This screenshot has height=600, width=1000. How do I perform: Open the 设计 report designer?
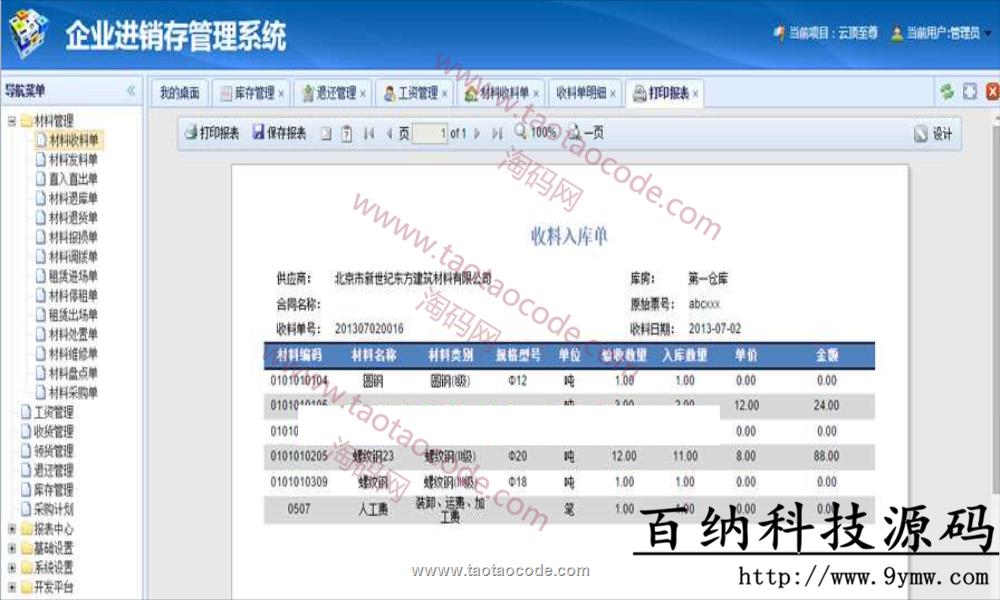point(933,134)
